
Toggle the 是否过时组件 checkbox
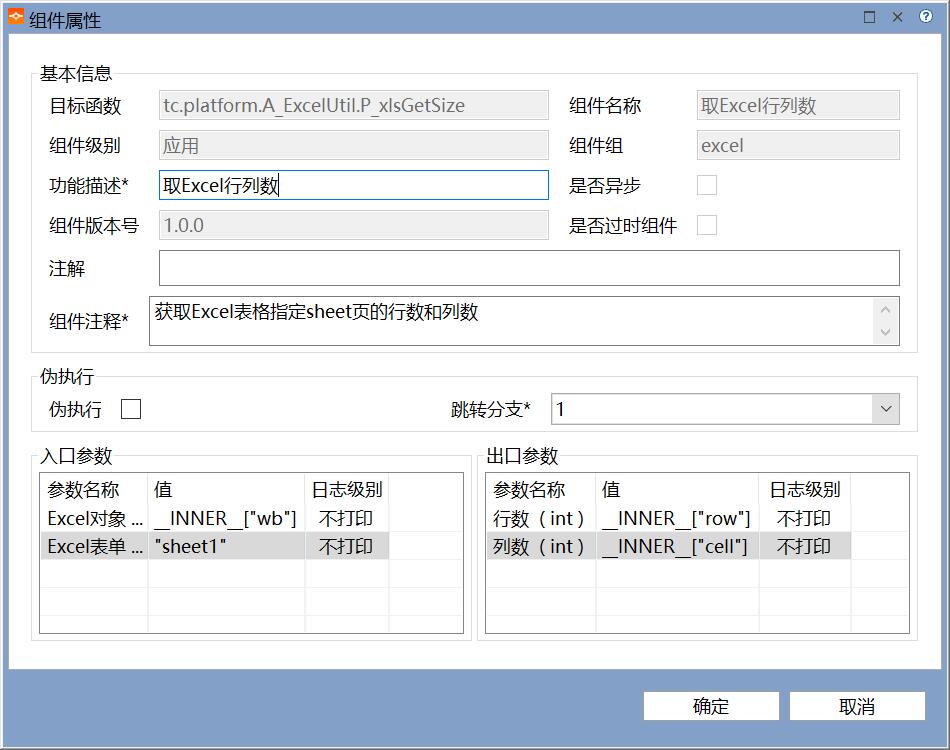click(x=706, y=225)
